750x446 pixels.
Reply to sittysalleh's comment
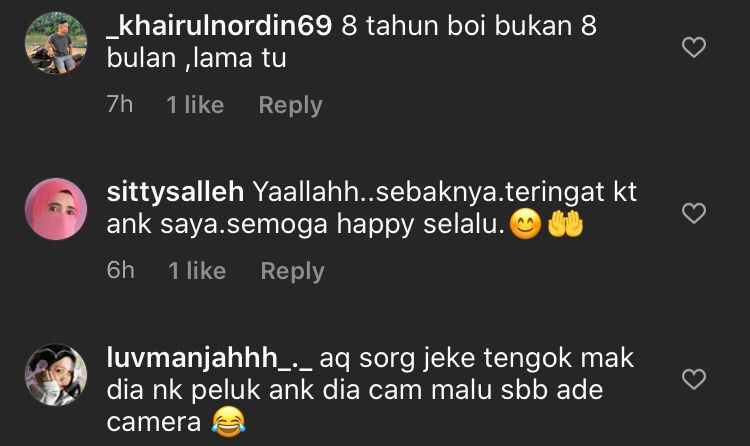click(292, 271)
